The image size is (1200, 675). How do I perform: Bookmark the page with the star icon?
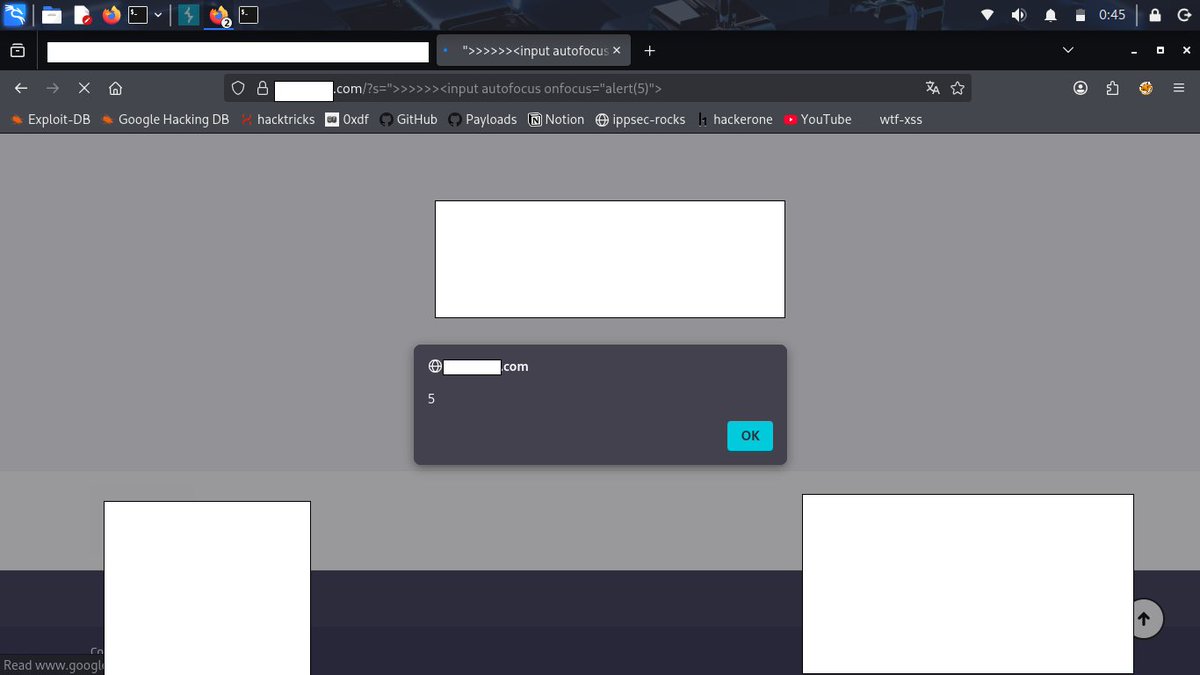point(956,88)
